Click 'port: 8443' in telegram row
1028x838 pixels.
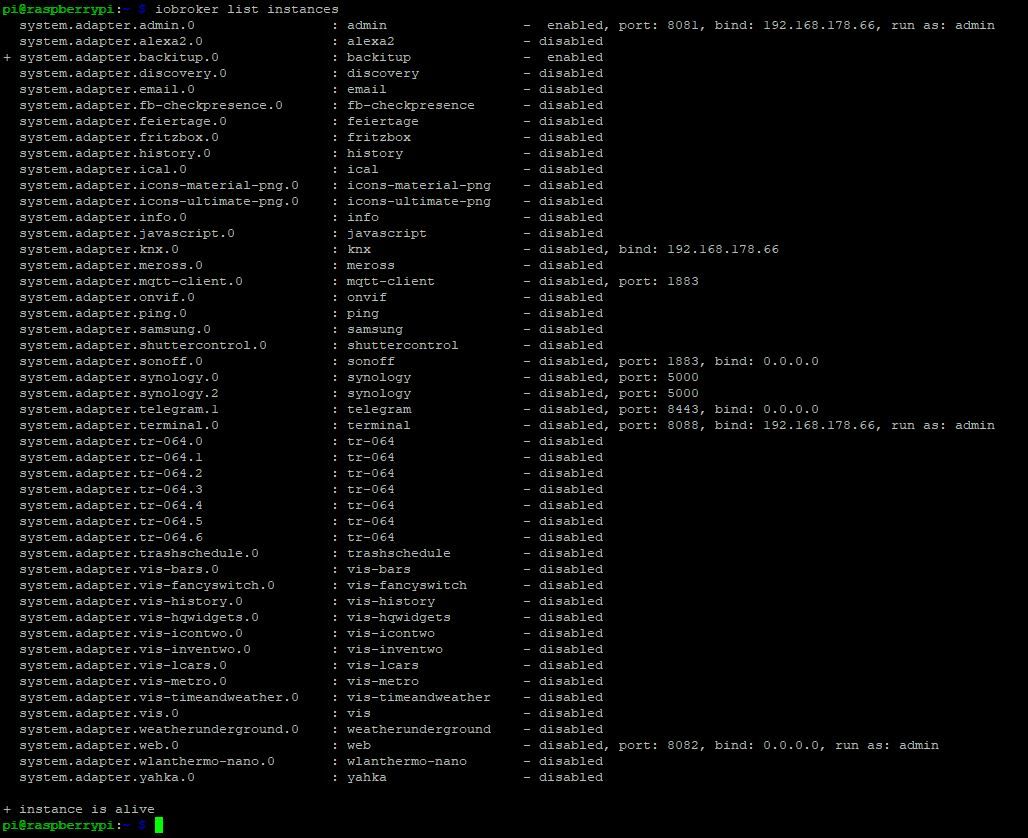pyautogui.click(x=658, y=409)
